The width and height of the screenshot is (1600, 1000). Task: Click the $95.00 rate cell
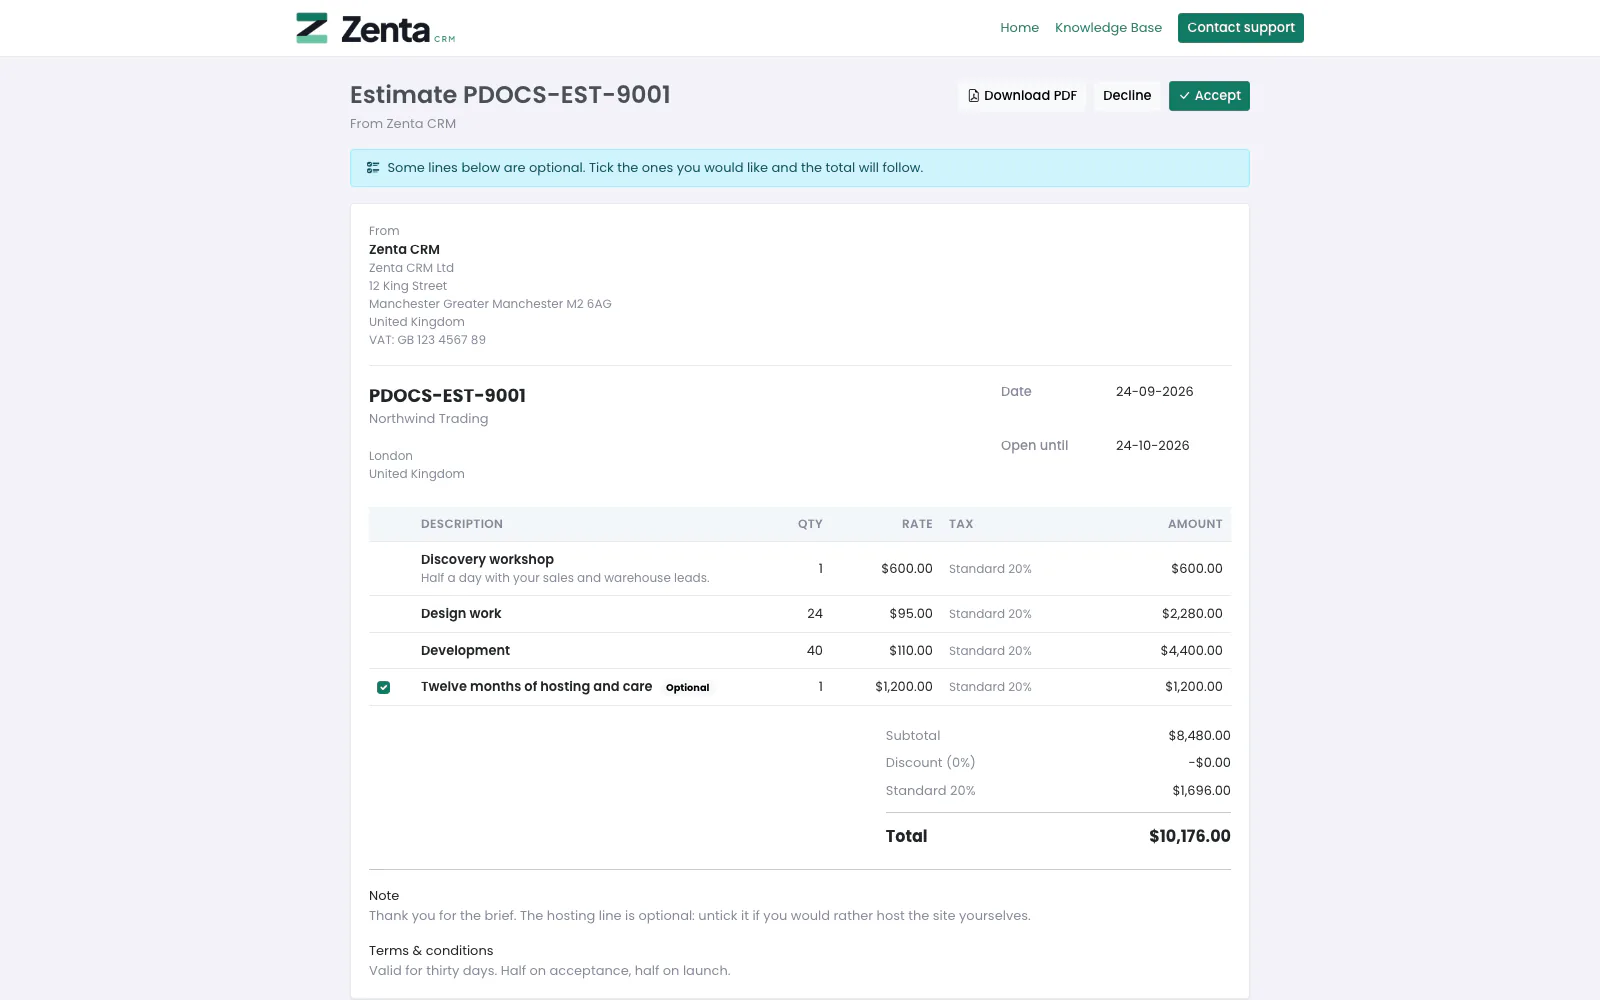pos(911,614)
